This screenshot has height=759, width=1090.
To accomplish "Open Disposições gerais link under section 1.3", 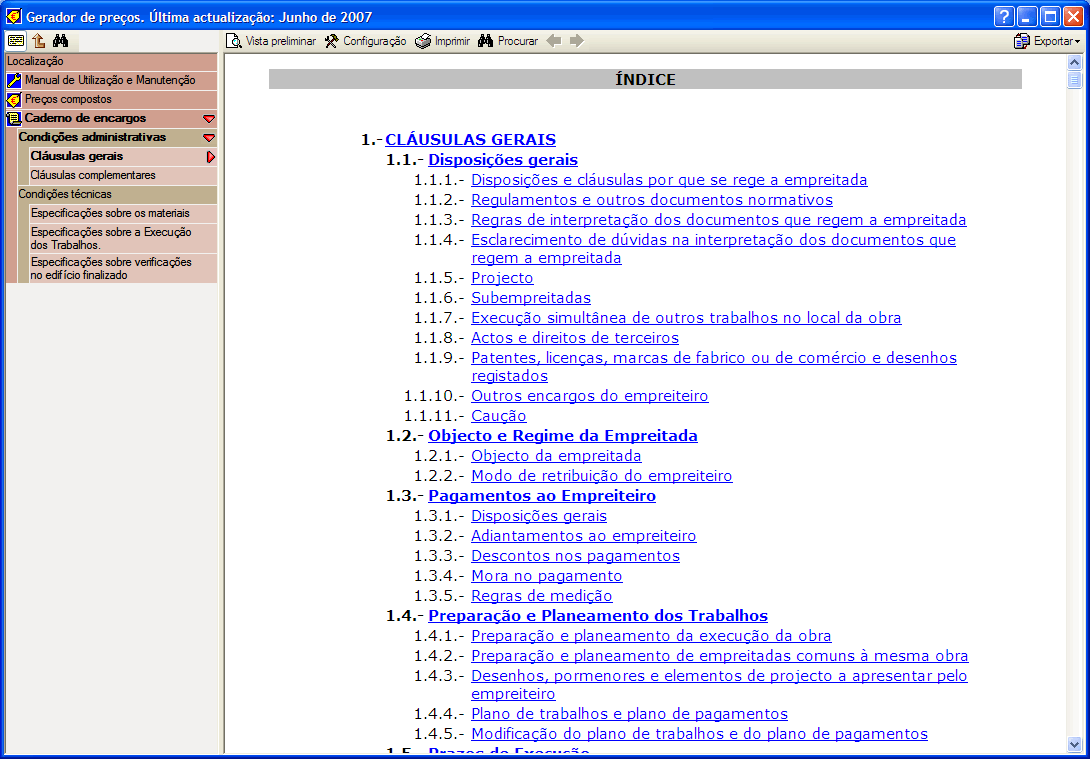I will pos(539,516).
